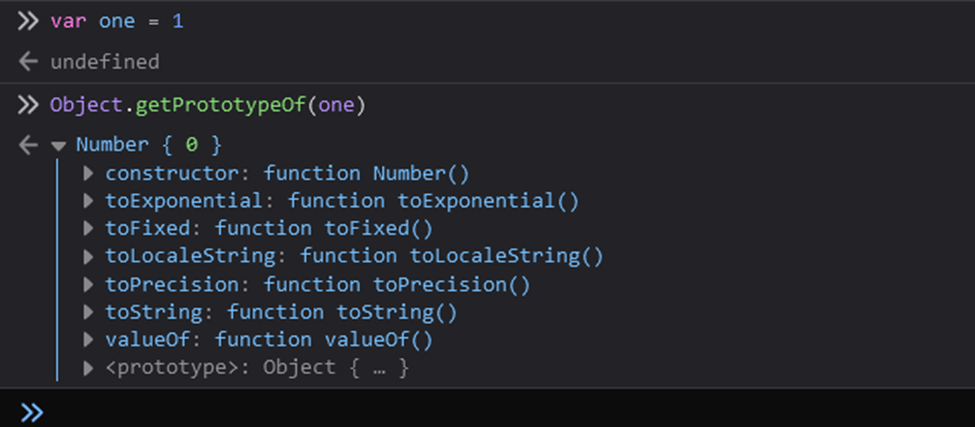Expand the constructor property arrow

tap(88, 173)
